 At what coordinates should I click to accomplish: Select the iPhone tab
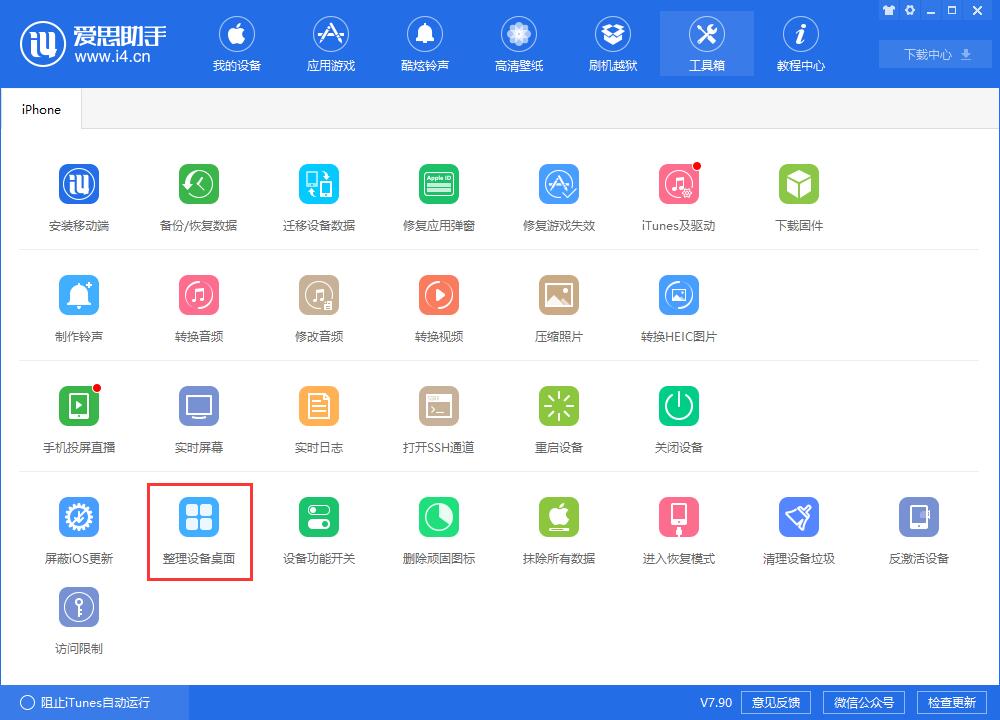41,108
